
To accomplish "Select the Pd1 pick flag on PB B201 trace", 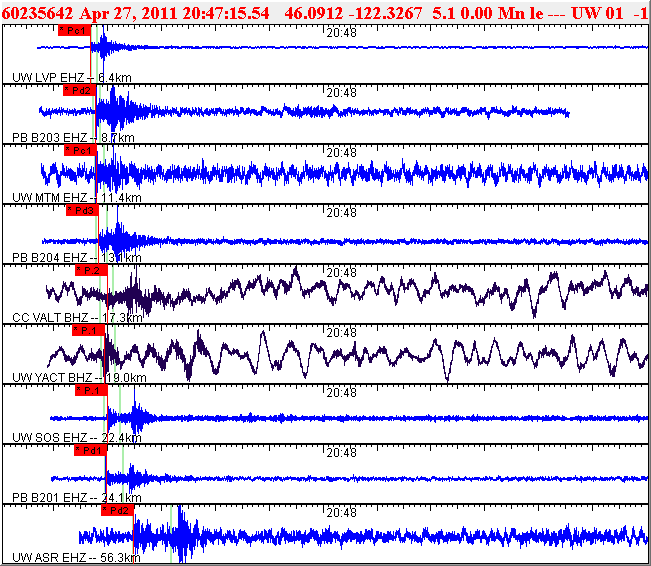I will point(91,450).
